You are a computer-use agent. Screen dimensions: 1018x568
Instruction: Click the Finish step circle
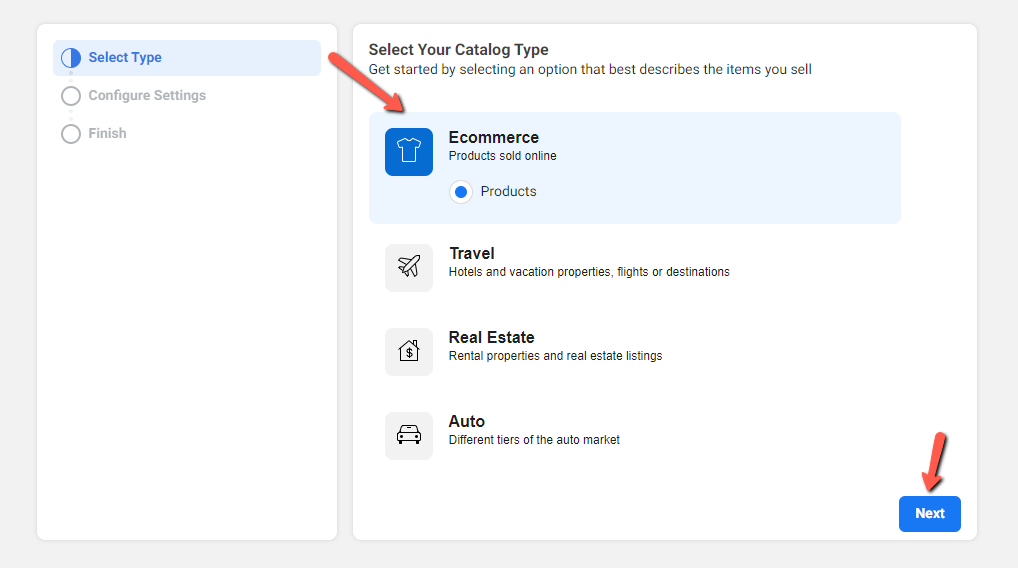click(x=71, y=134)
